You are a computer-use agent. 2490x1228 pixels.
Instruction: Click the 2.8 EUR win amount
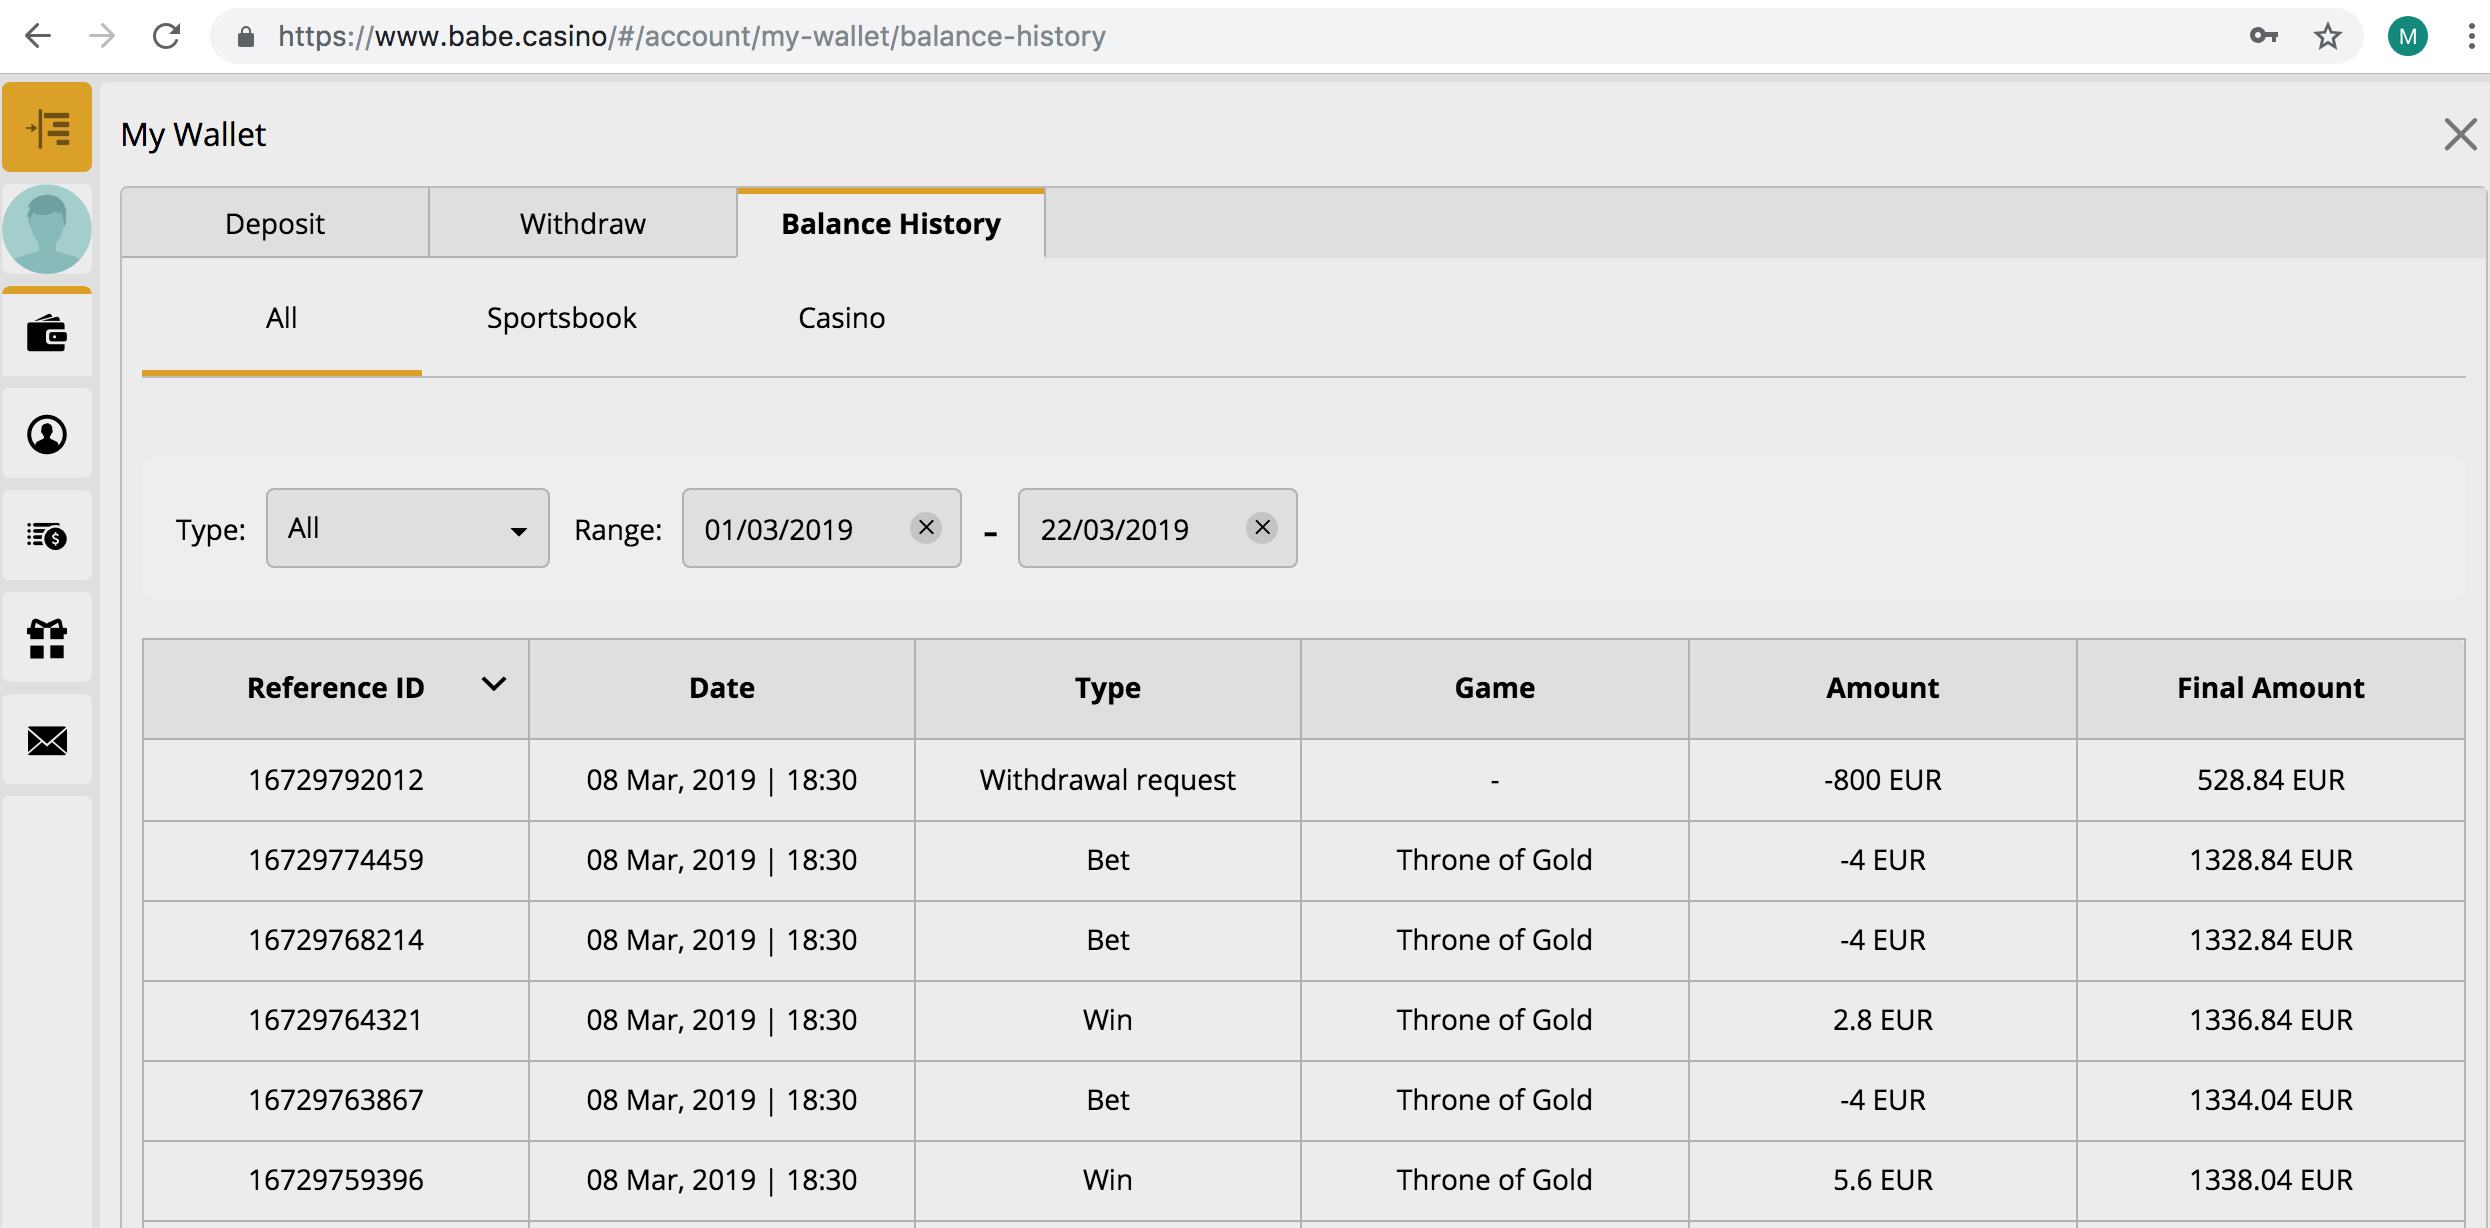coord(1883,1020)
